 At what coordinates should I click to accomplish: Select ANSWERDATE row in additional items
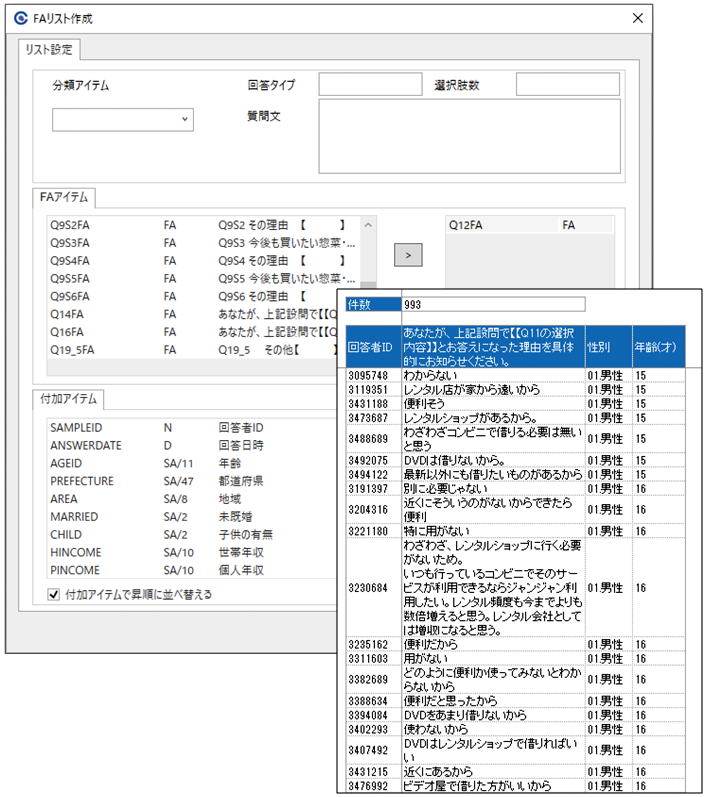192,445
